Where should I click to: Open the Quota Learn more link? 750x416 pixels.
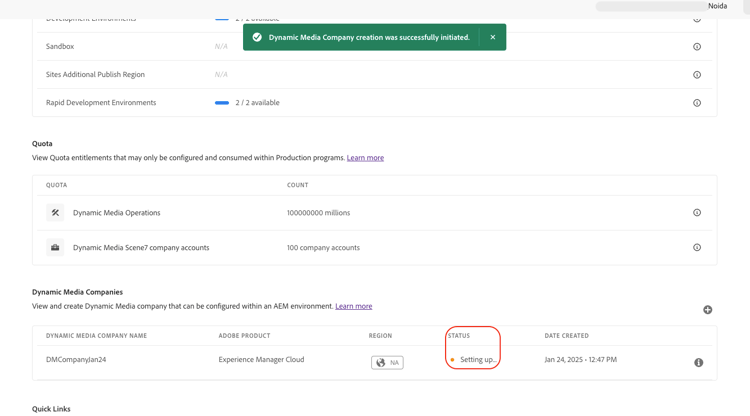pos(365,158)
